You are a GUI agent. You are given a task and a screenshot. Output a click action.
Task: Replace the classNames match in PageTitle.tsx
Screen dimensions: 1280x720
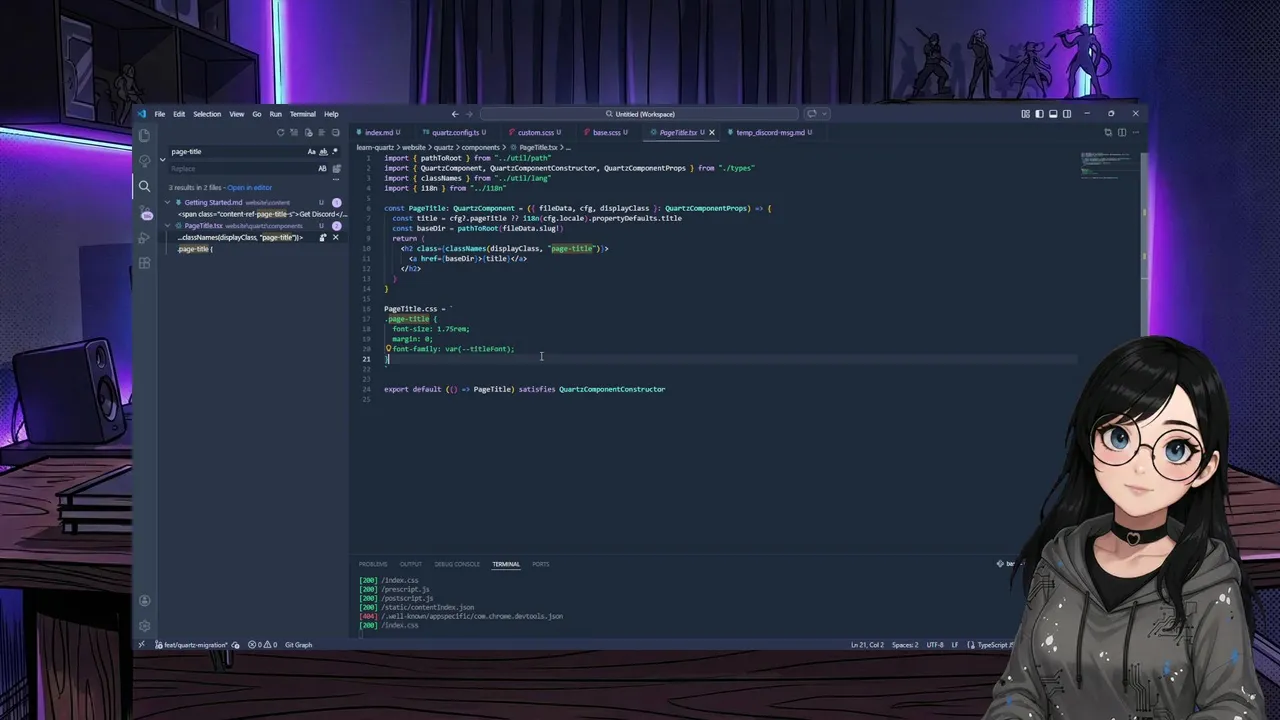323,237
